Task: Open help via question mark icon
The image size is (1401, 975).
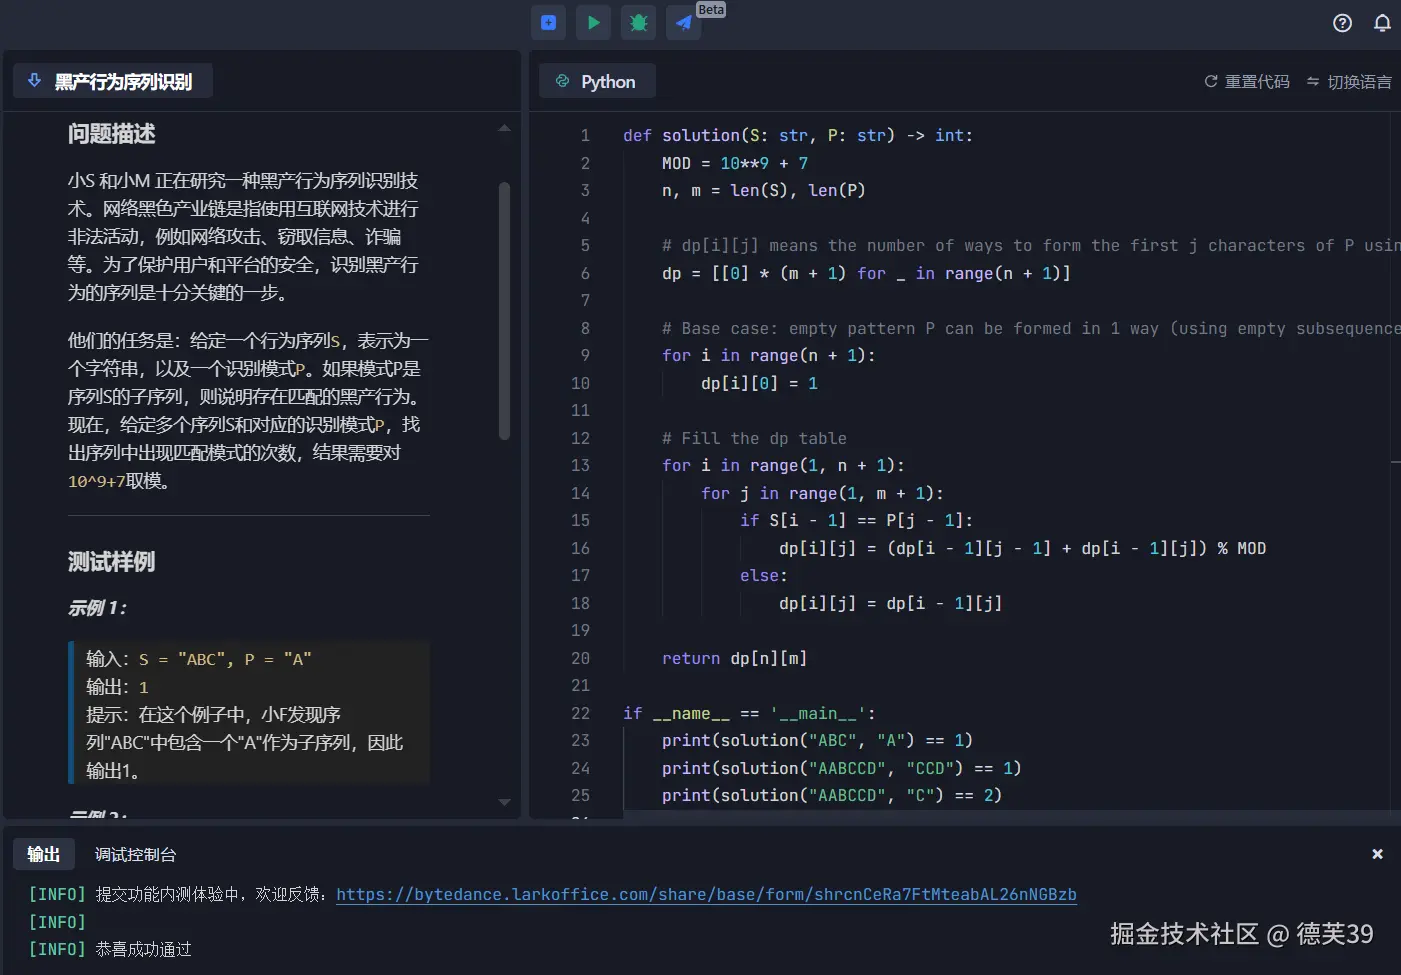Action: [x=1342, y=23]
